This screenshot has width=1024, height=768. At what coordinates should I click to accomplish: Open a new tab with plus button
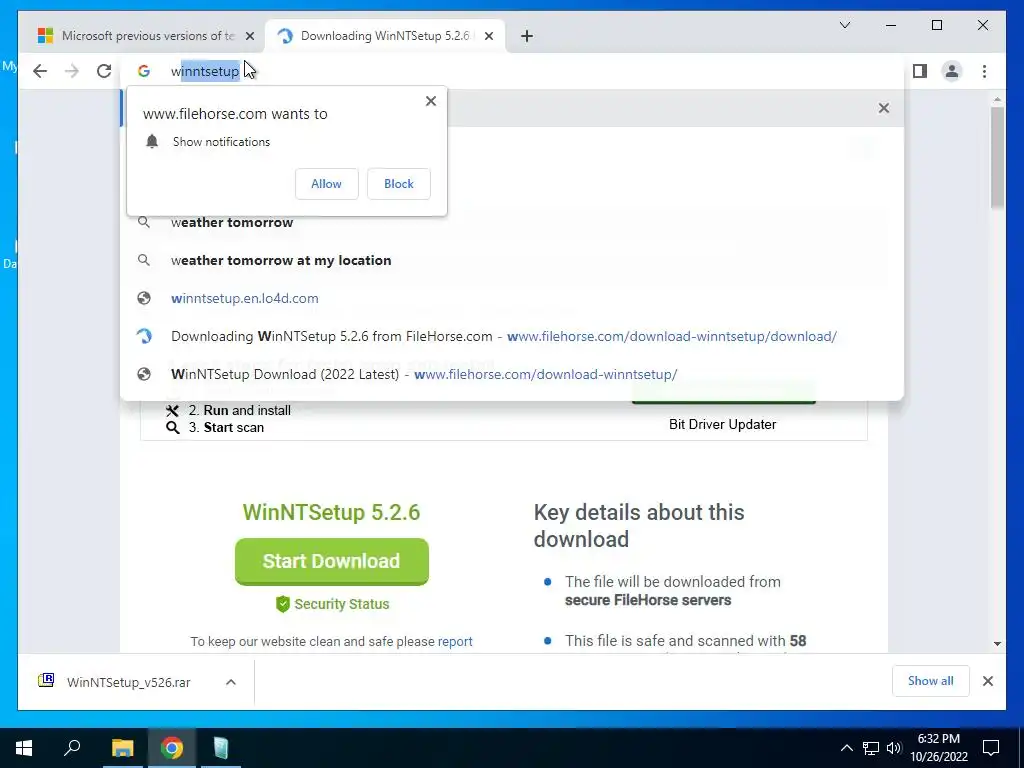[527, 36]
